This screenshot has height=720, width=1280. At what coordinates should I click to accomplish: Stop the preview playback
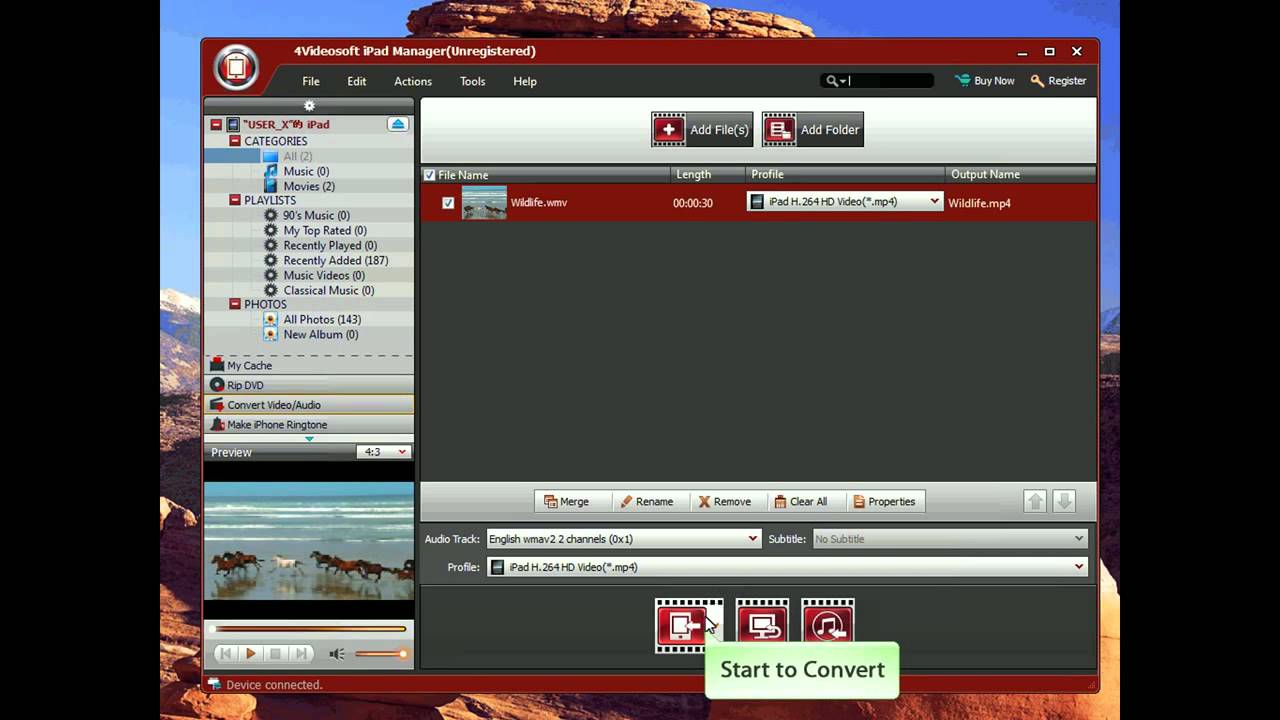(x=275, y=654)
